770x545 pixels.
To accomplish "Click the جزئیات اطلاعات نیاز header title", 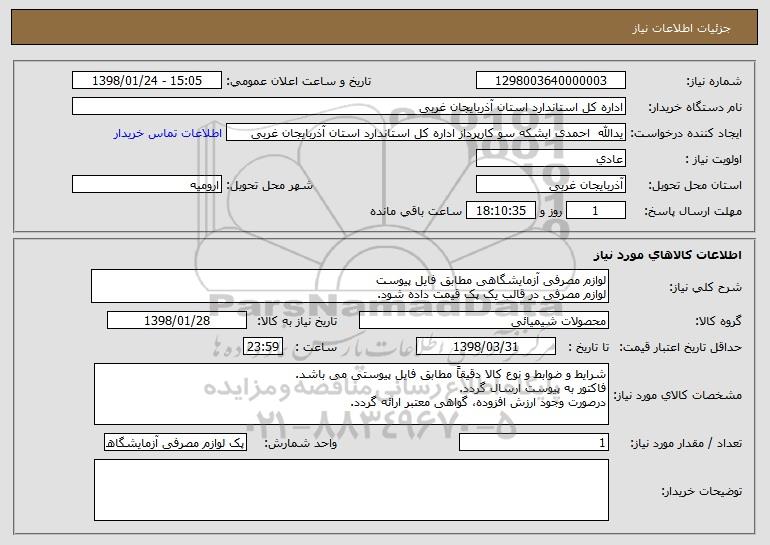I will [681, 28].
